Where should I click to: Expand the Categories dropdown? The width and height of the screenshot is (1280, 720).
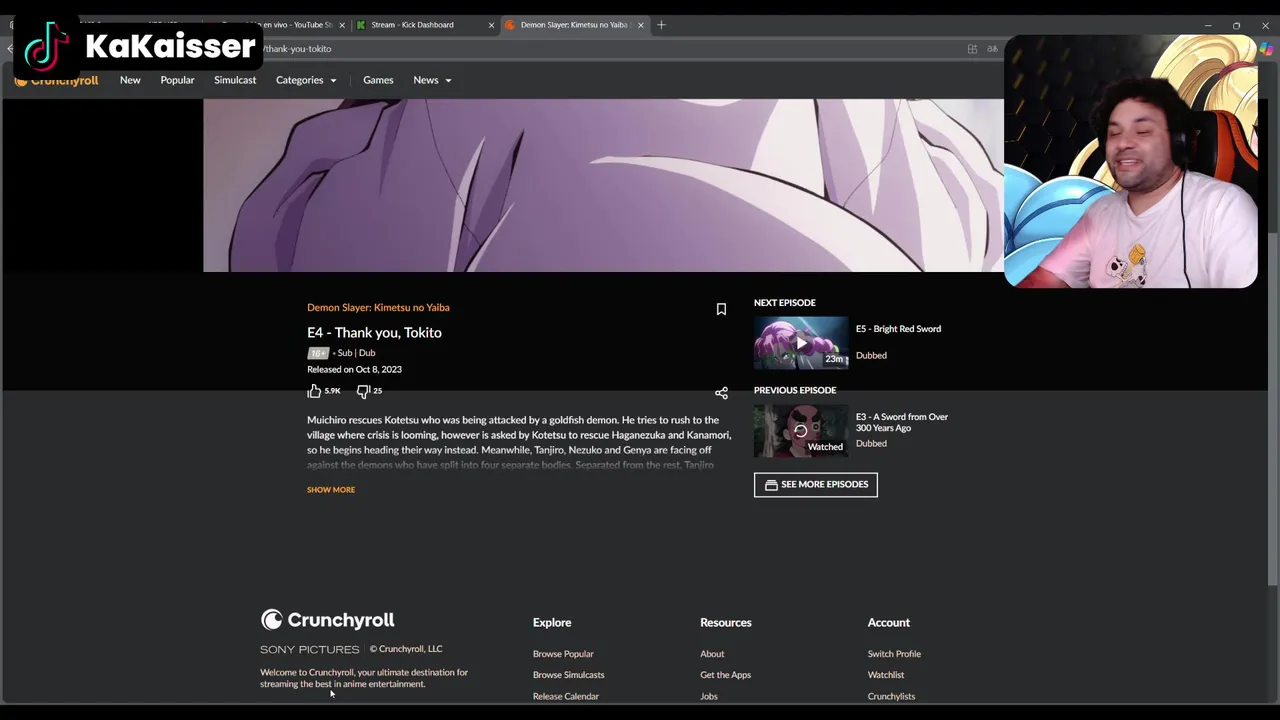[x=306, y=80]
